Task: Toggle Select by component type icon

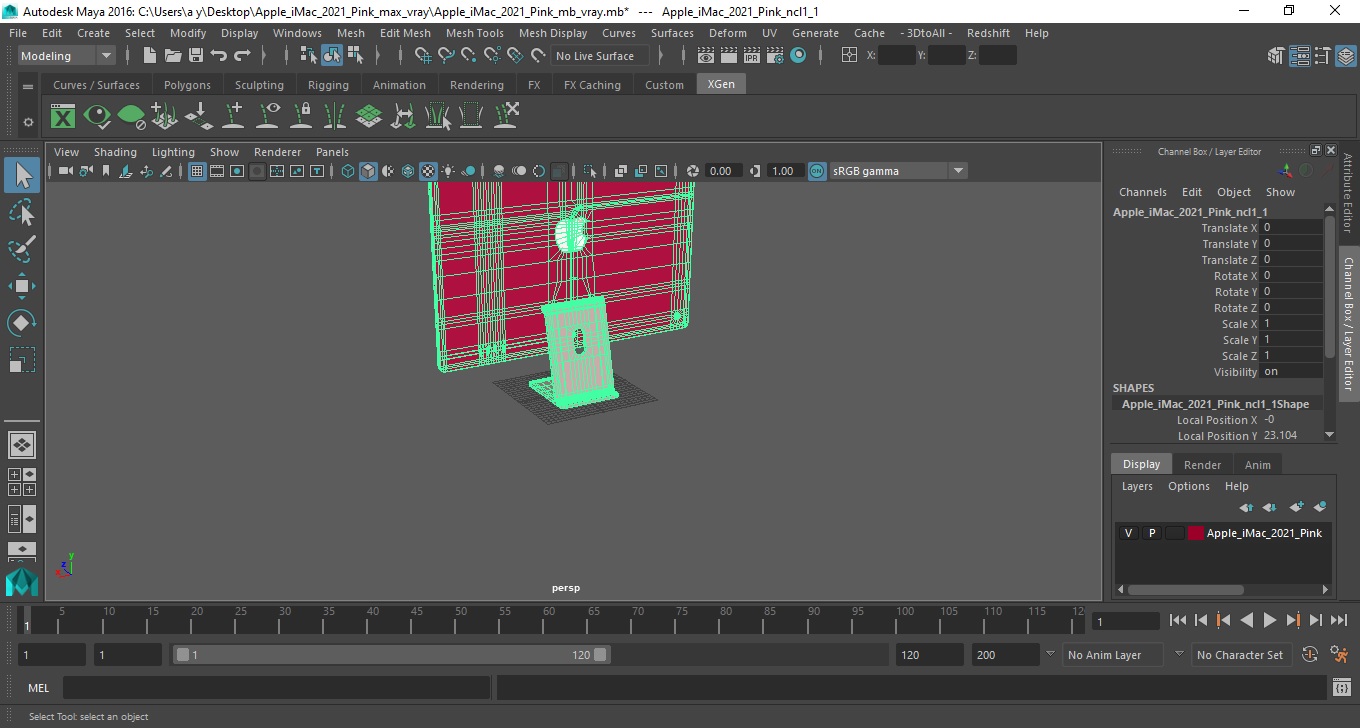Action: (355, 56)
